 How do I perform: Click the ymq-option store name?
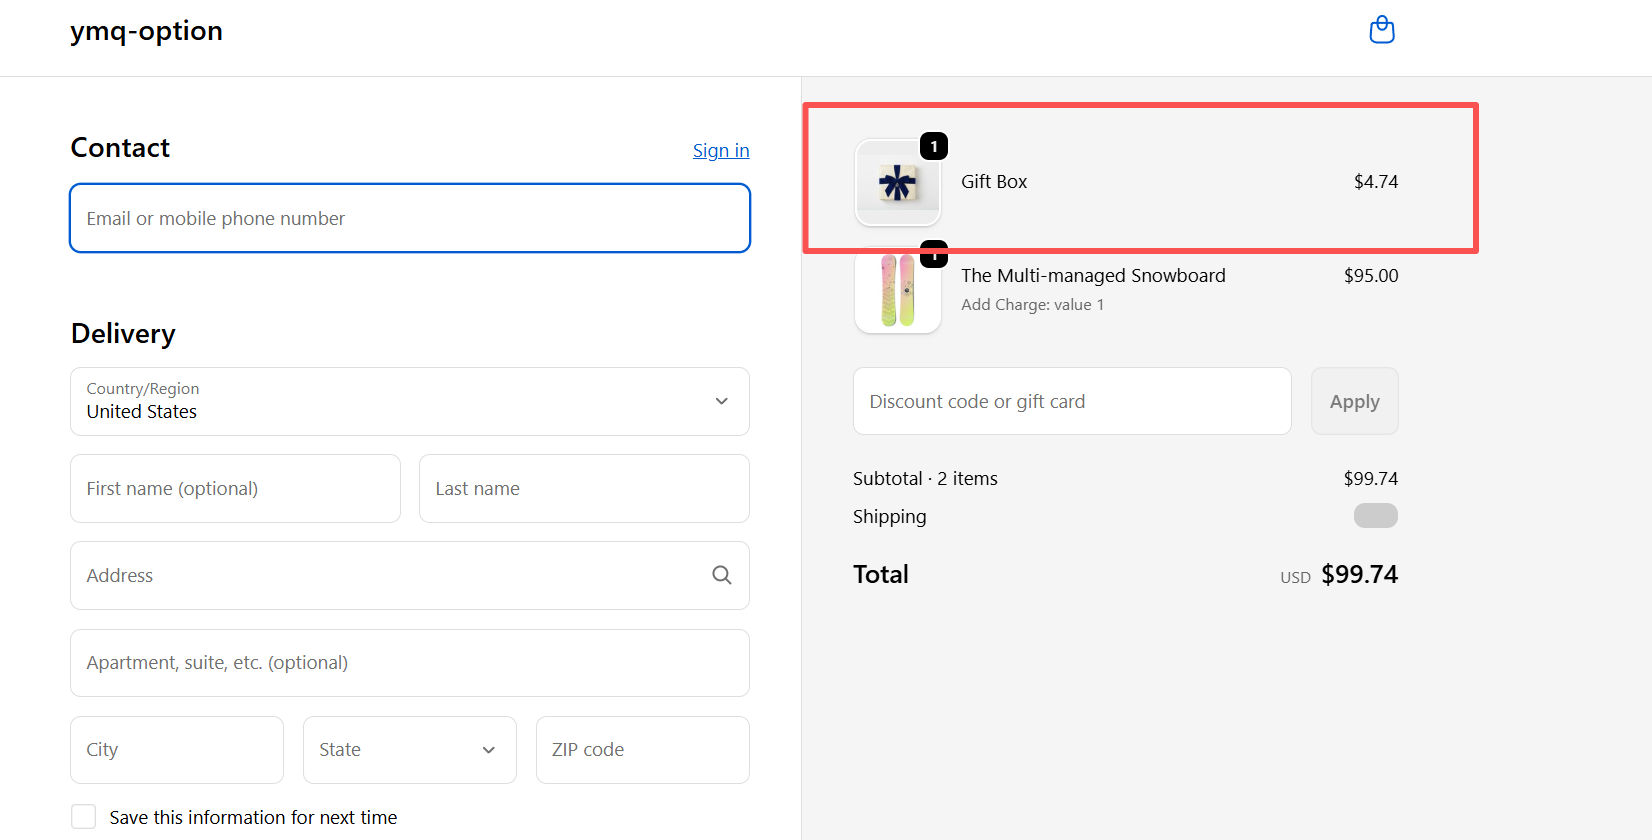146,31
